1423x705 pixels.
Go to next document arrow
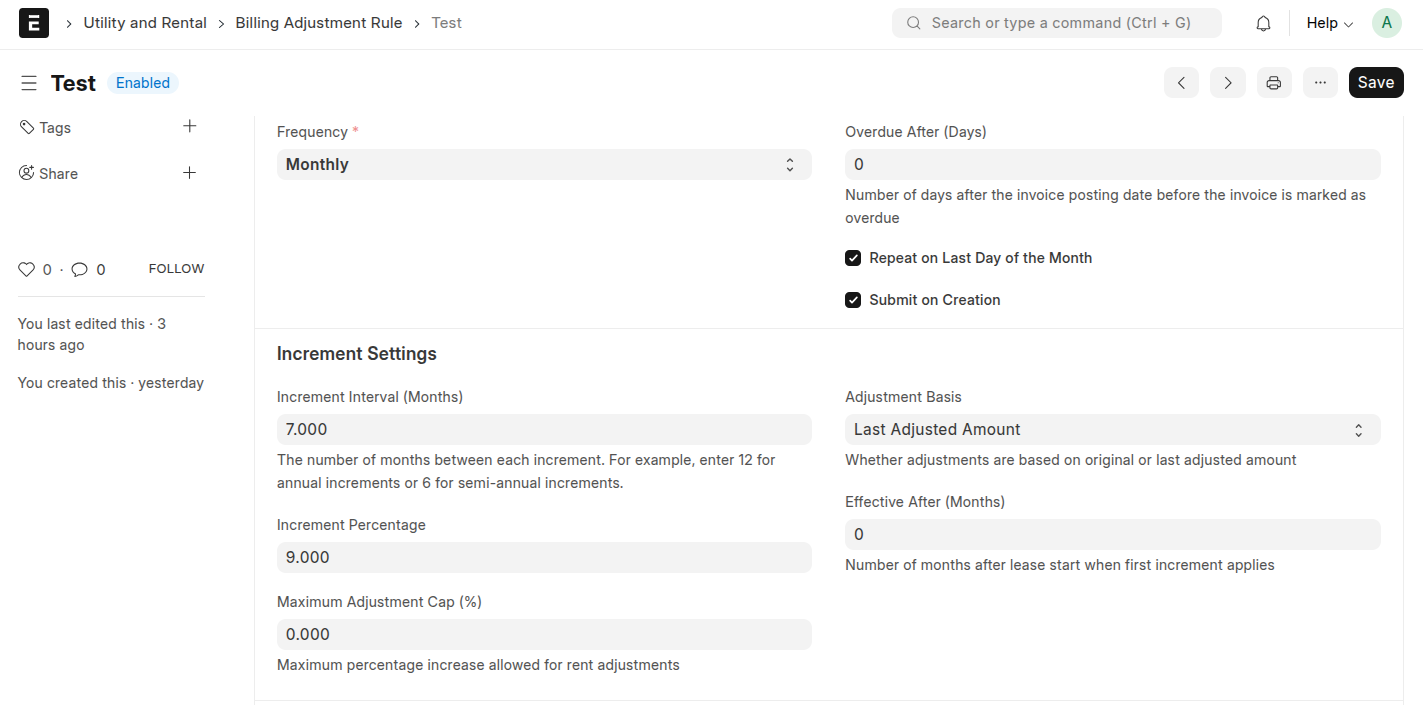pyautogui.click(x=1227, y=83)
